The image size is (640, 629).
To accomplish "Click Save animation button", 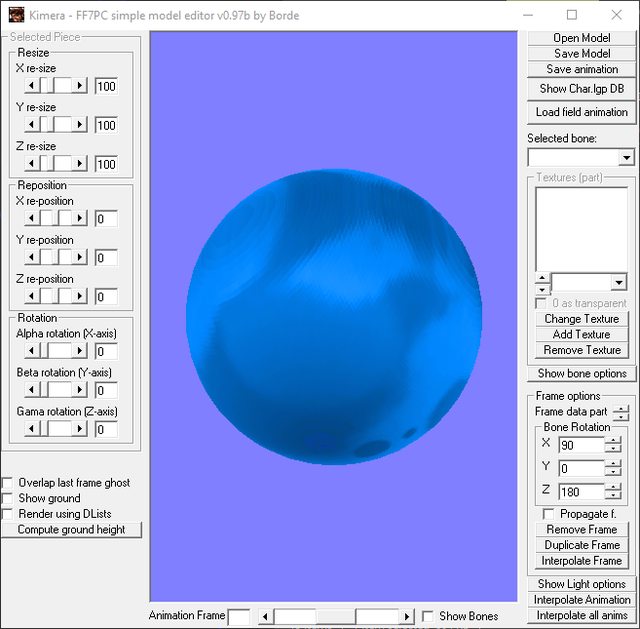I will pos(582,69).
